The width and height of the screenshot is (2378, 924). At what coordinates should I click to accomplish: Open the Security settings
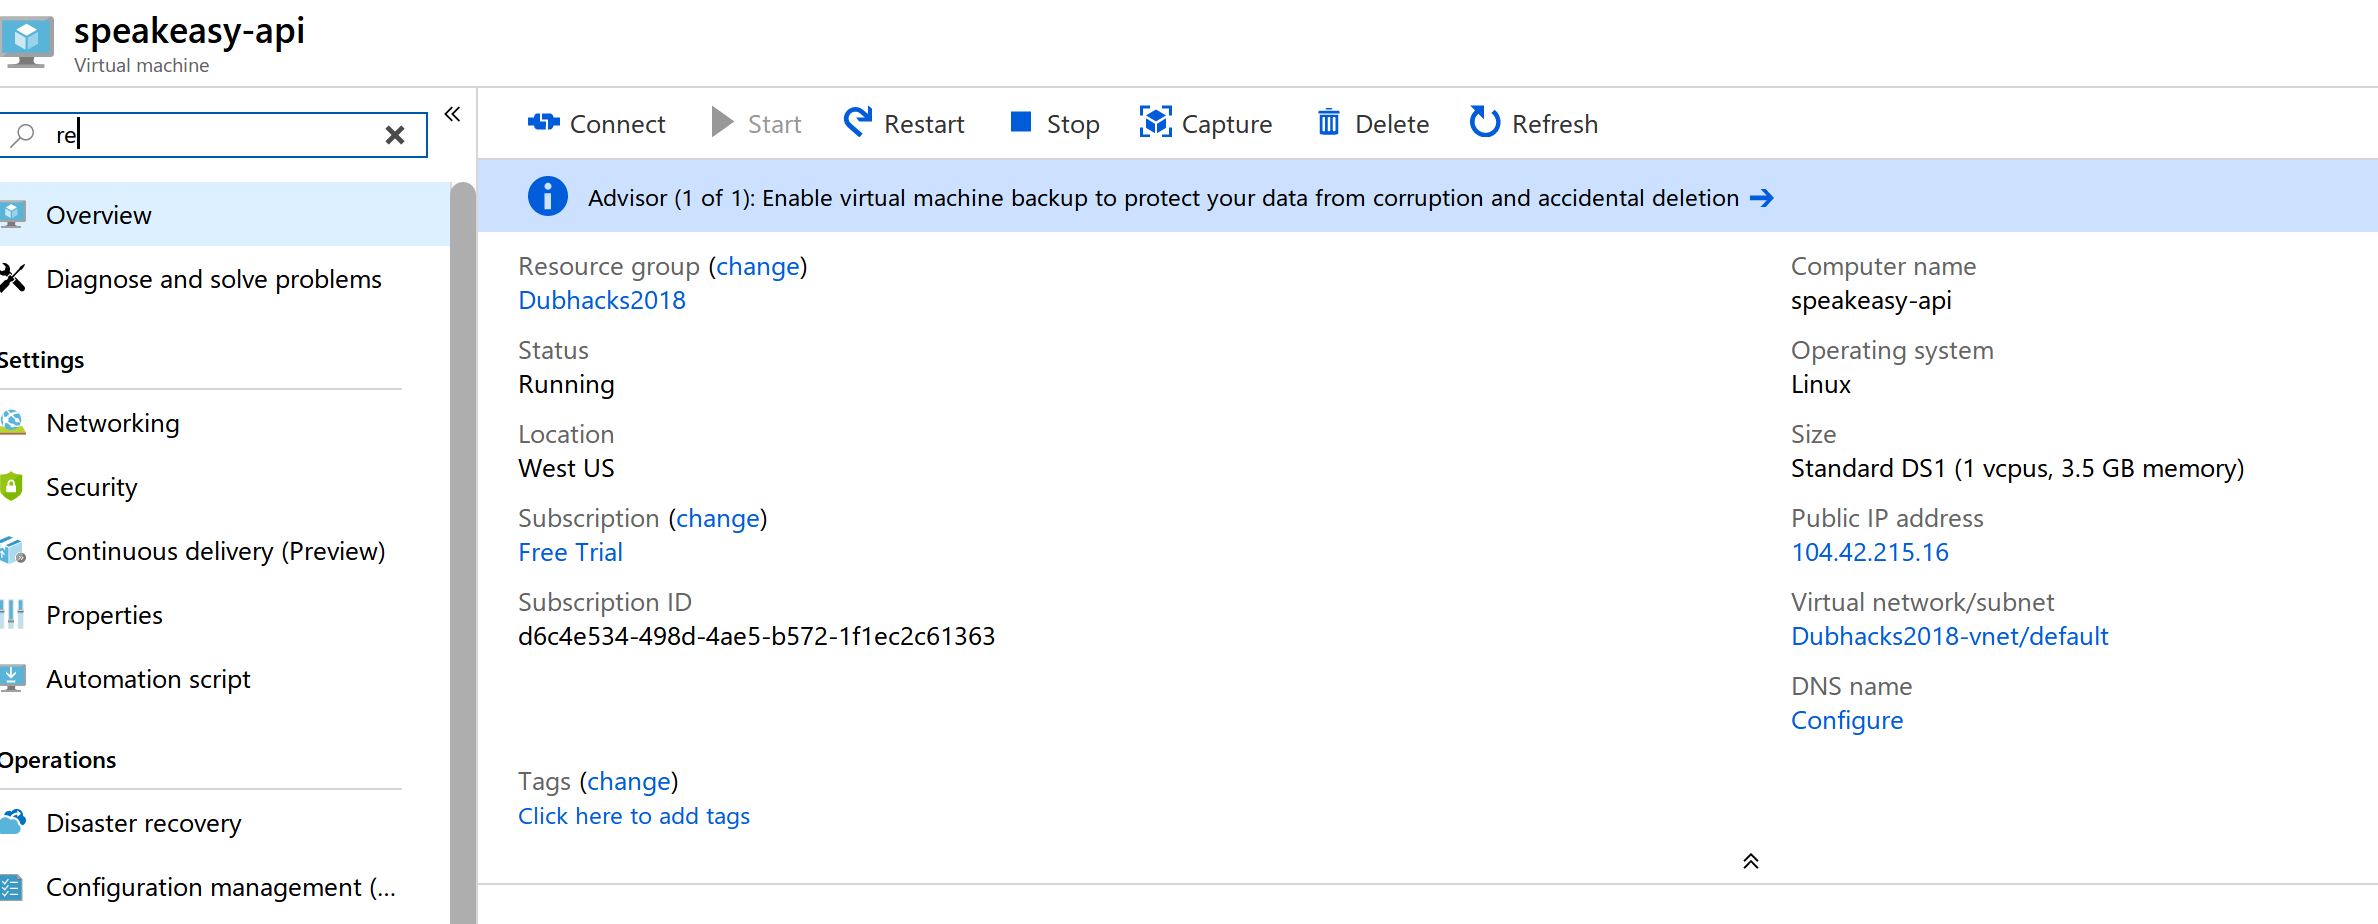225,487
